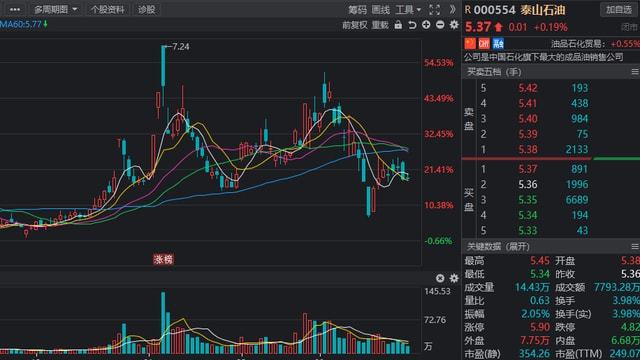Select buy level 3 price 5.35
This screenshot has width=640, height=360.
(x=528, y=200)
